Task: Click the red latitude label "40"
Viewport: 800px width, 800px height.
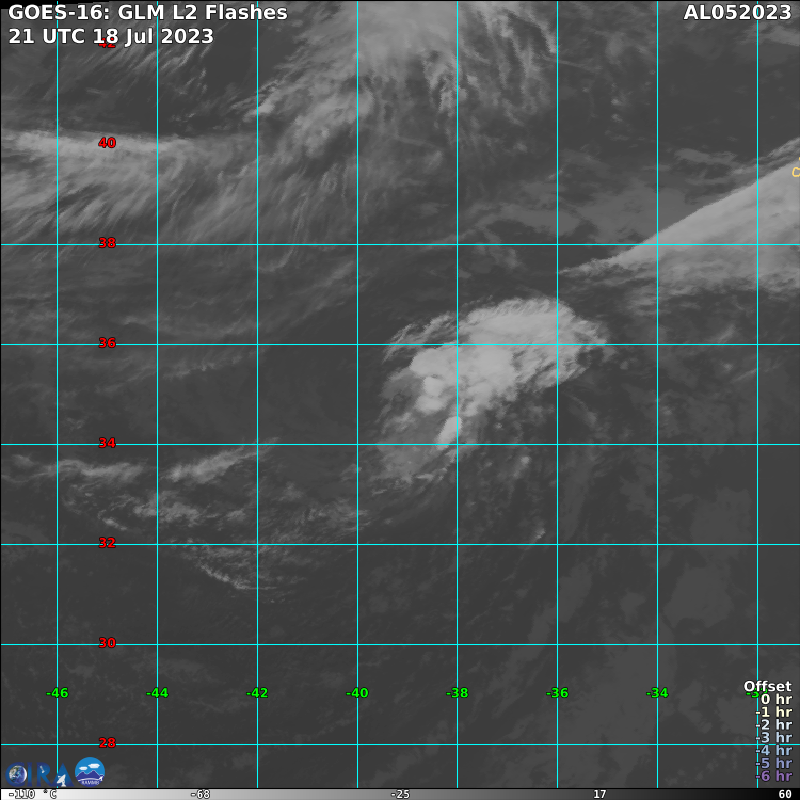Action: [107, 143]
